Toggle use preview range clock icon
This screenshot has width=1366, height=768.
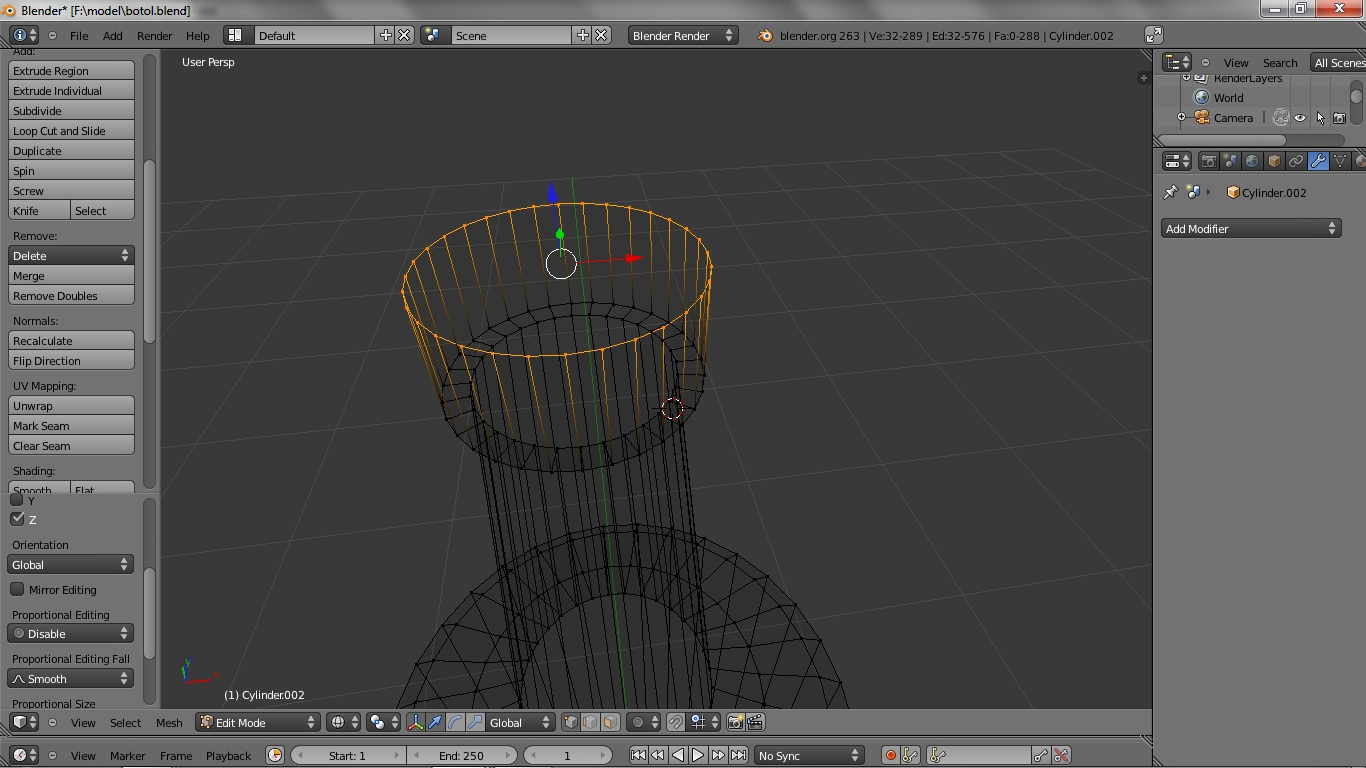point(275,755)
